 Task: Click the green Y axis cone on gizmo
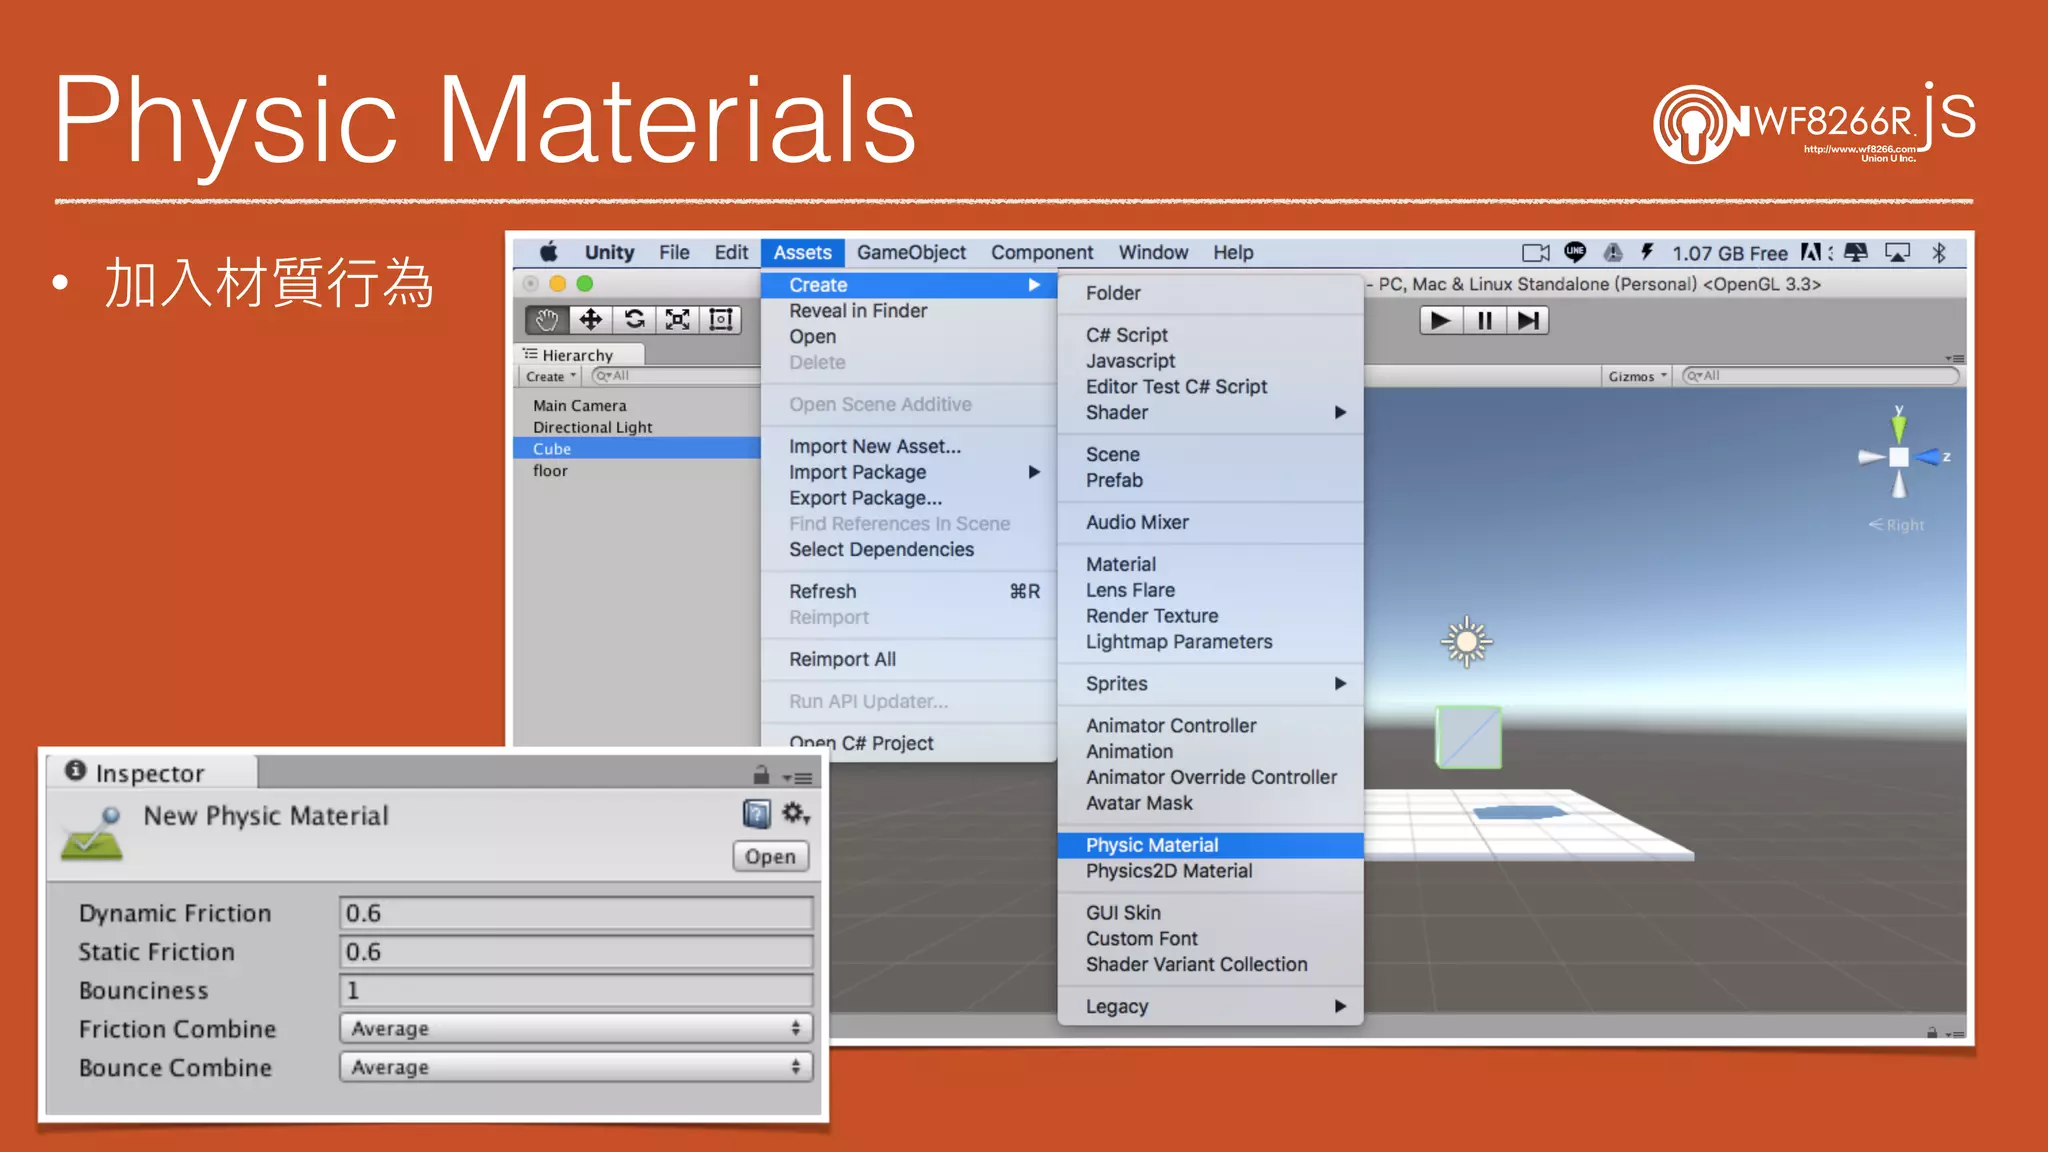point(1899,428)
